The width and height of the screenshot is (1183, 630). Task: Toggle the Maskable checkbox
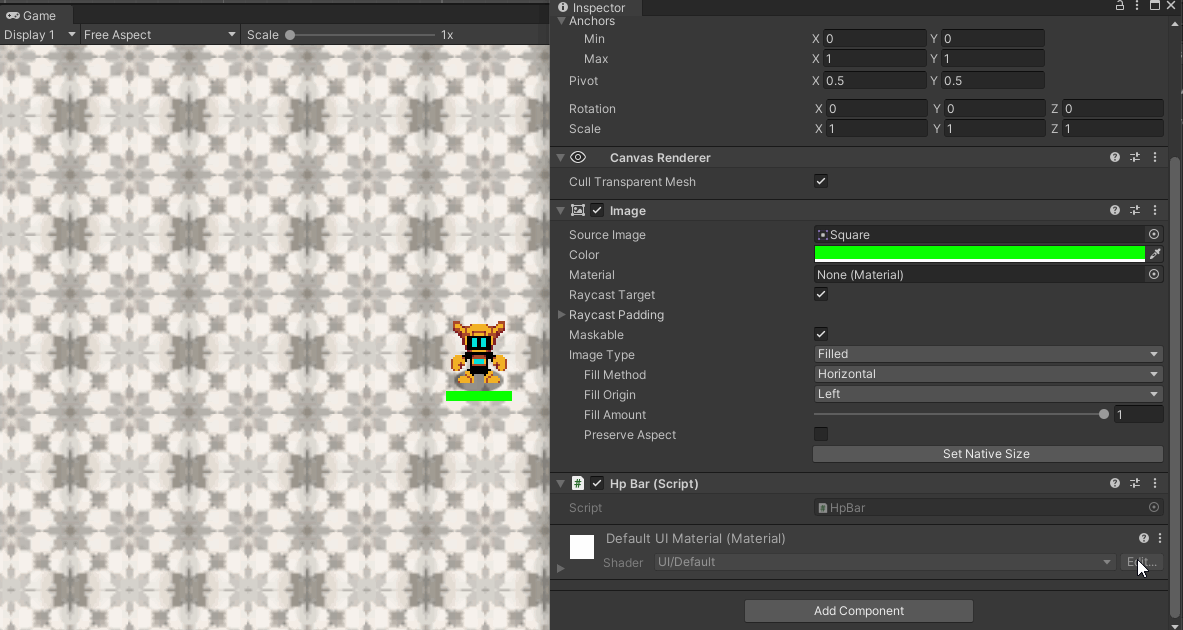point(821,334)
